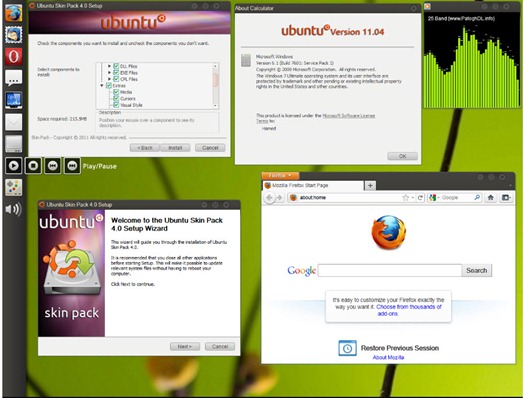
Task: Click the Play/Pause media button
Action: pyautogui.click(x=14, y=166)
